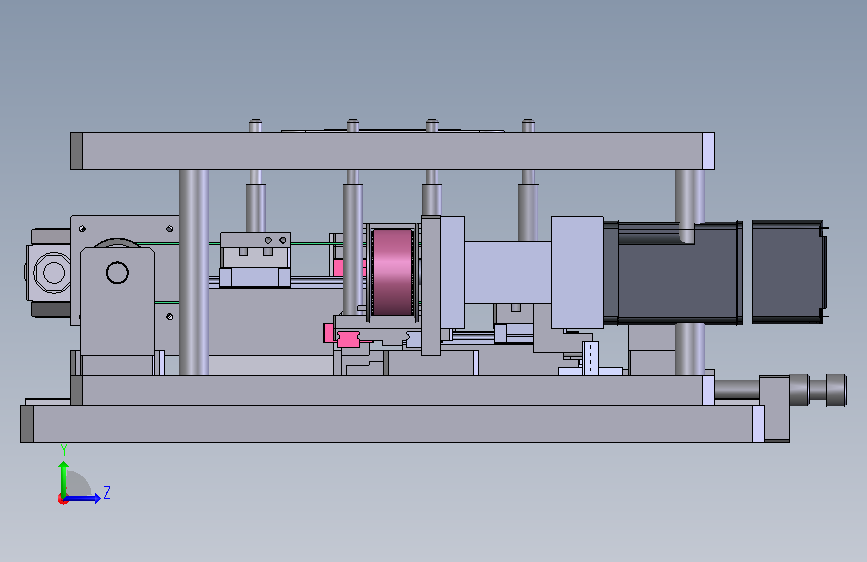This screenshot has width=867, height=562.
Task: Select the round hole in left bracket
Action: point(117,273)
